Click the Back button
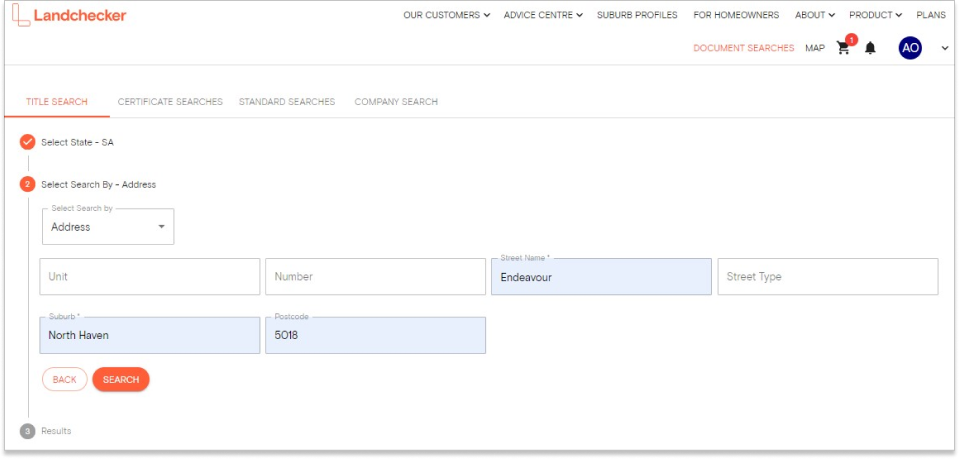 [x=65, y=379]
